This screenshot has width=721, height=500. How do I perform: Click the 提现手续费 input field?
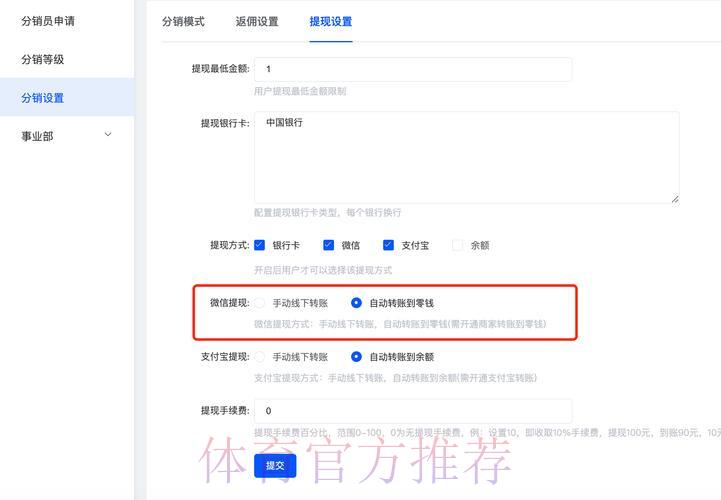(x=413, y=411)
